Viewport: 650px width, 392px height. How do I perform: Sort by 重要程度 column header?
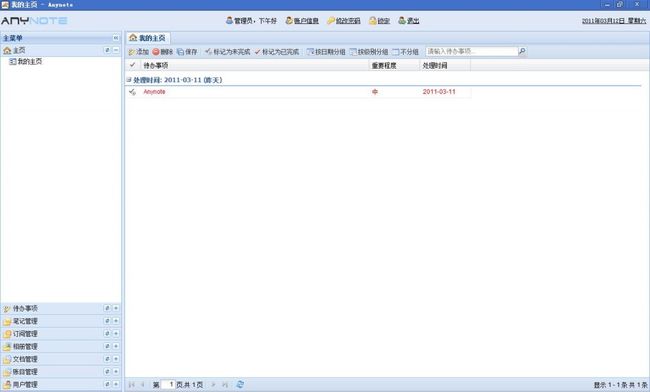[394, 65]
